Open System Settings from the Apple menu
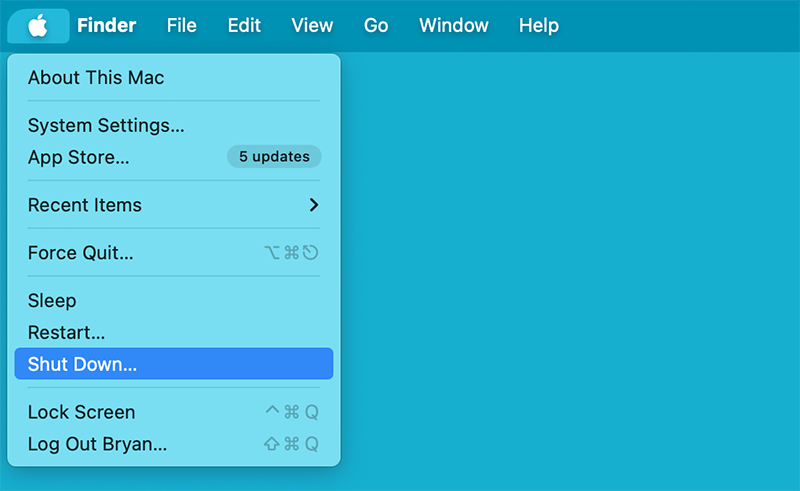Image resolution: width=800 pixels, height=491 pixels. (x=106, y=126)
